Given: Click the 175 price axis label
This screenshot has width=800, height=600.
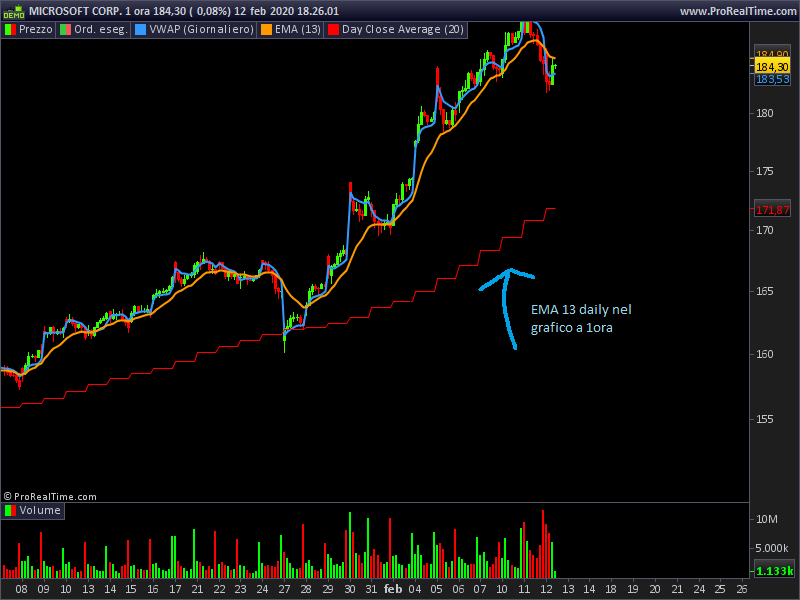Looking at the screenshot, I should click(765, 171).
